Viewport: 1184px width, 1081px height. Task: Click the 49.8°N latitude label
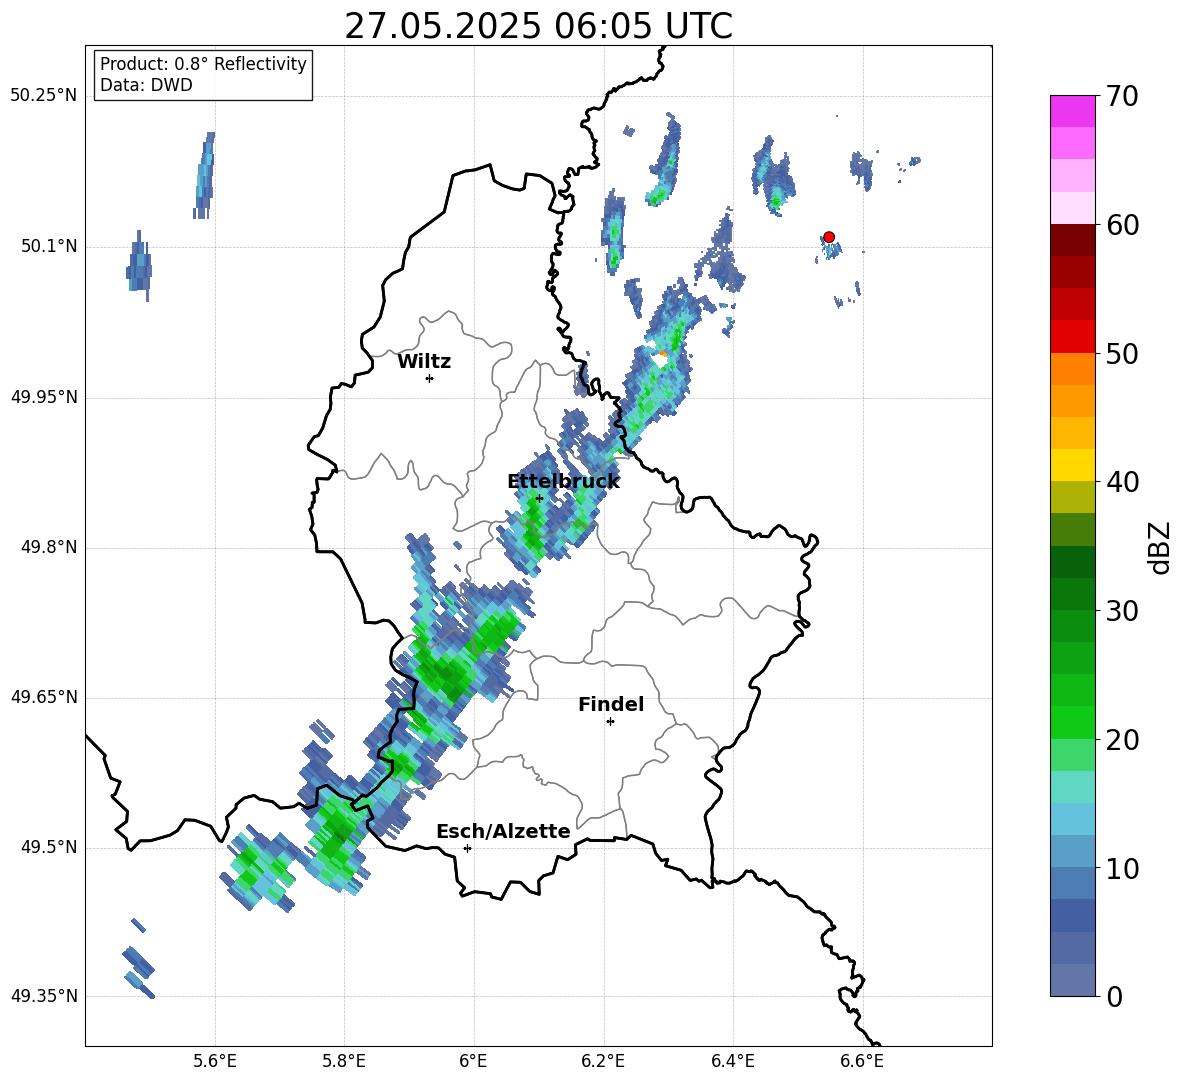[x=49, y=547]
